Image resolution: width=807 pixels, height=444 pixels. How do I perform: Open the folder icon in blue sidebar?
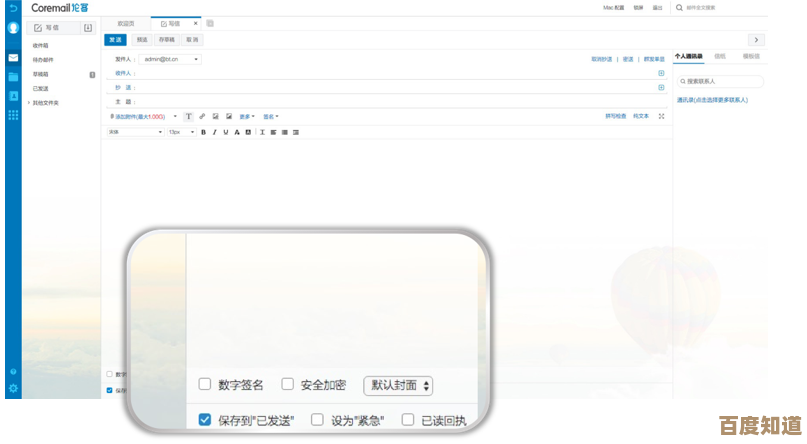pos(13,77)
